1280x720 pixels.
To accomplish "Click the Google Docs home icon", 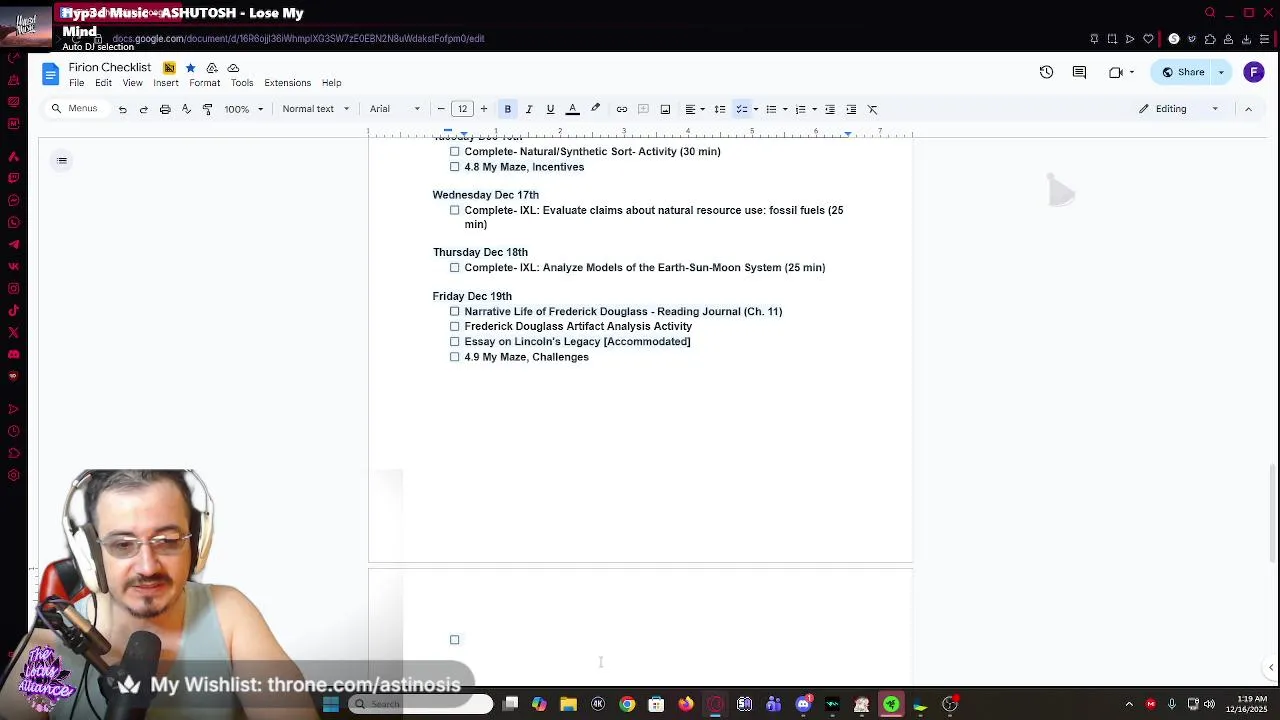I will (x=50, y=74).
